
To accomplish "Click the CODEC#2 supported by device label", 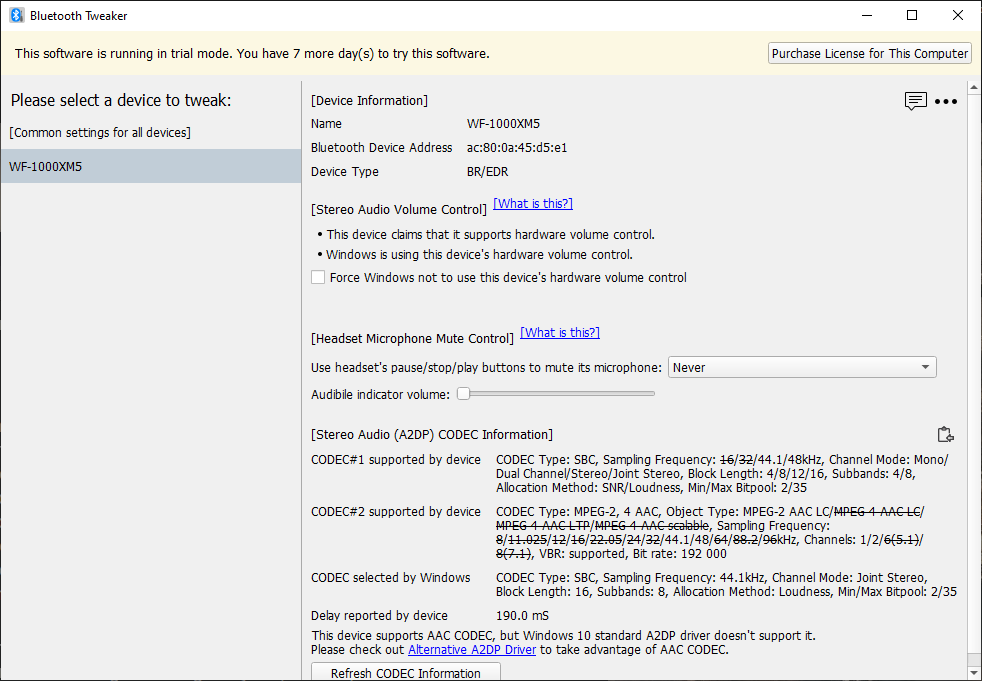I will (x=396, y=512).
